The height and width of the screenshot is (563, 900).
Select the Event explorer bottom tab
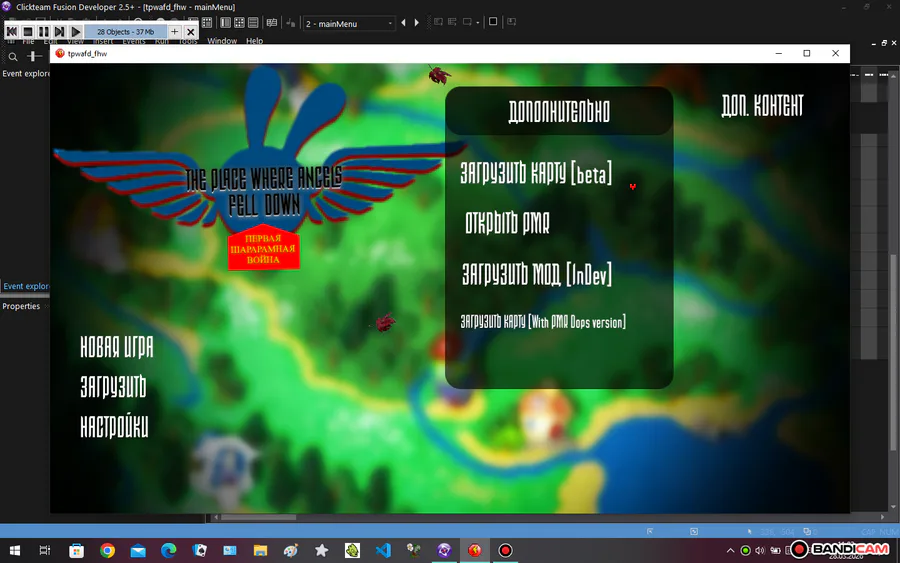coord(25,286)
